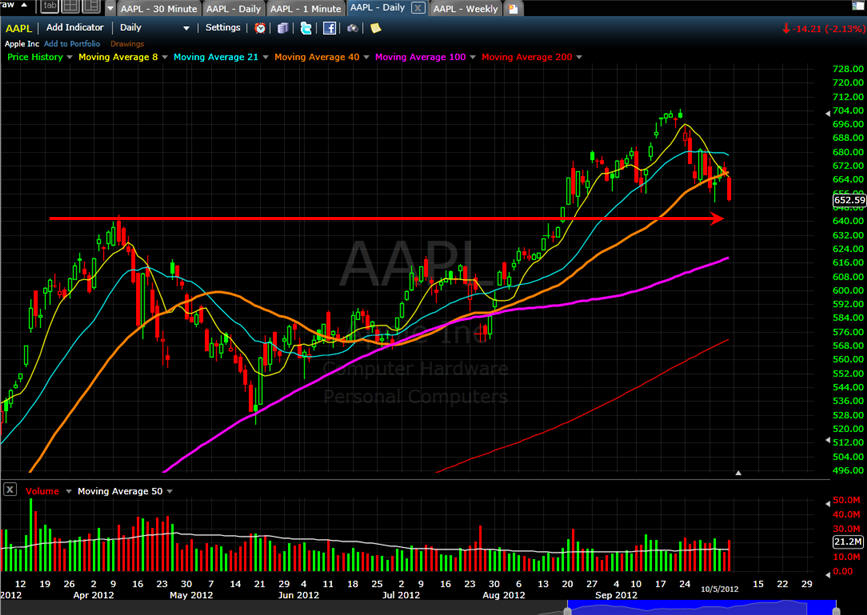Click the left handle of date range slider

567,609
